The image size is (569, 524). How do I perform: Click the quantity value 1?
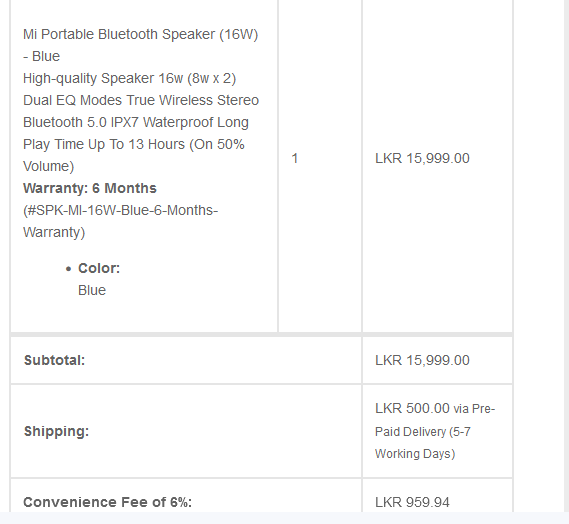295,158
